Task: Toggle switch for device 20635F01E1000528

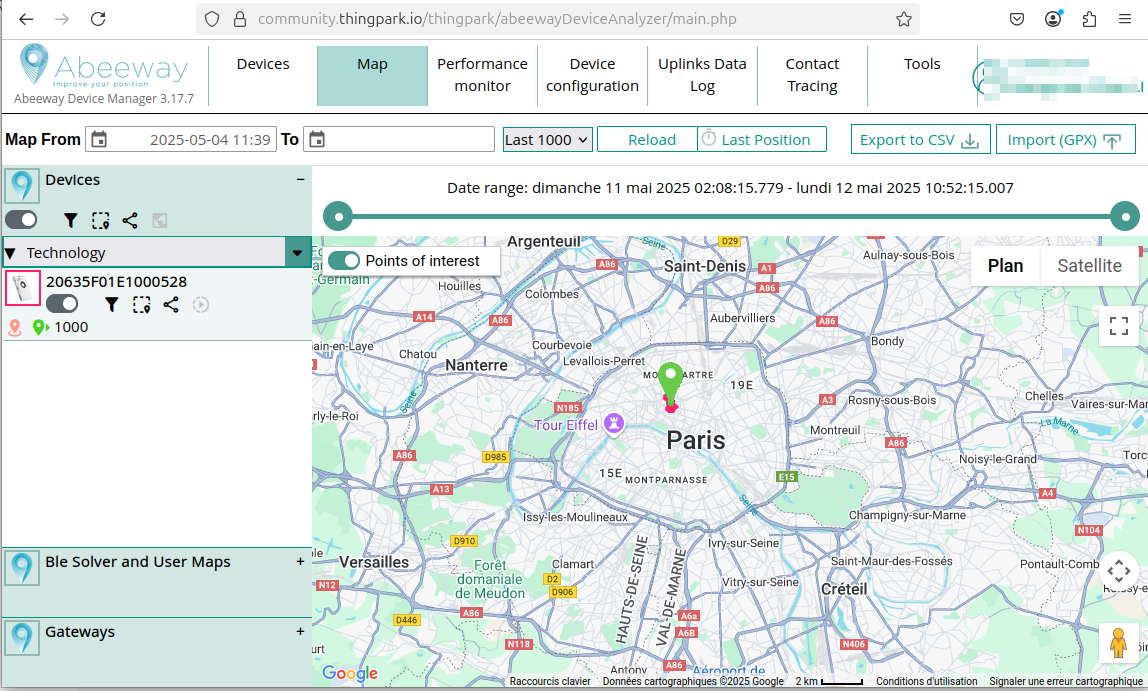Action: pyautogui.click(x=62, y=304)
